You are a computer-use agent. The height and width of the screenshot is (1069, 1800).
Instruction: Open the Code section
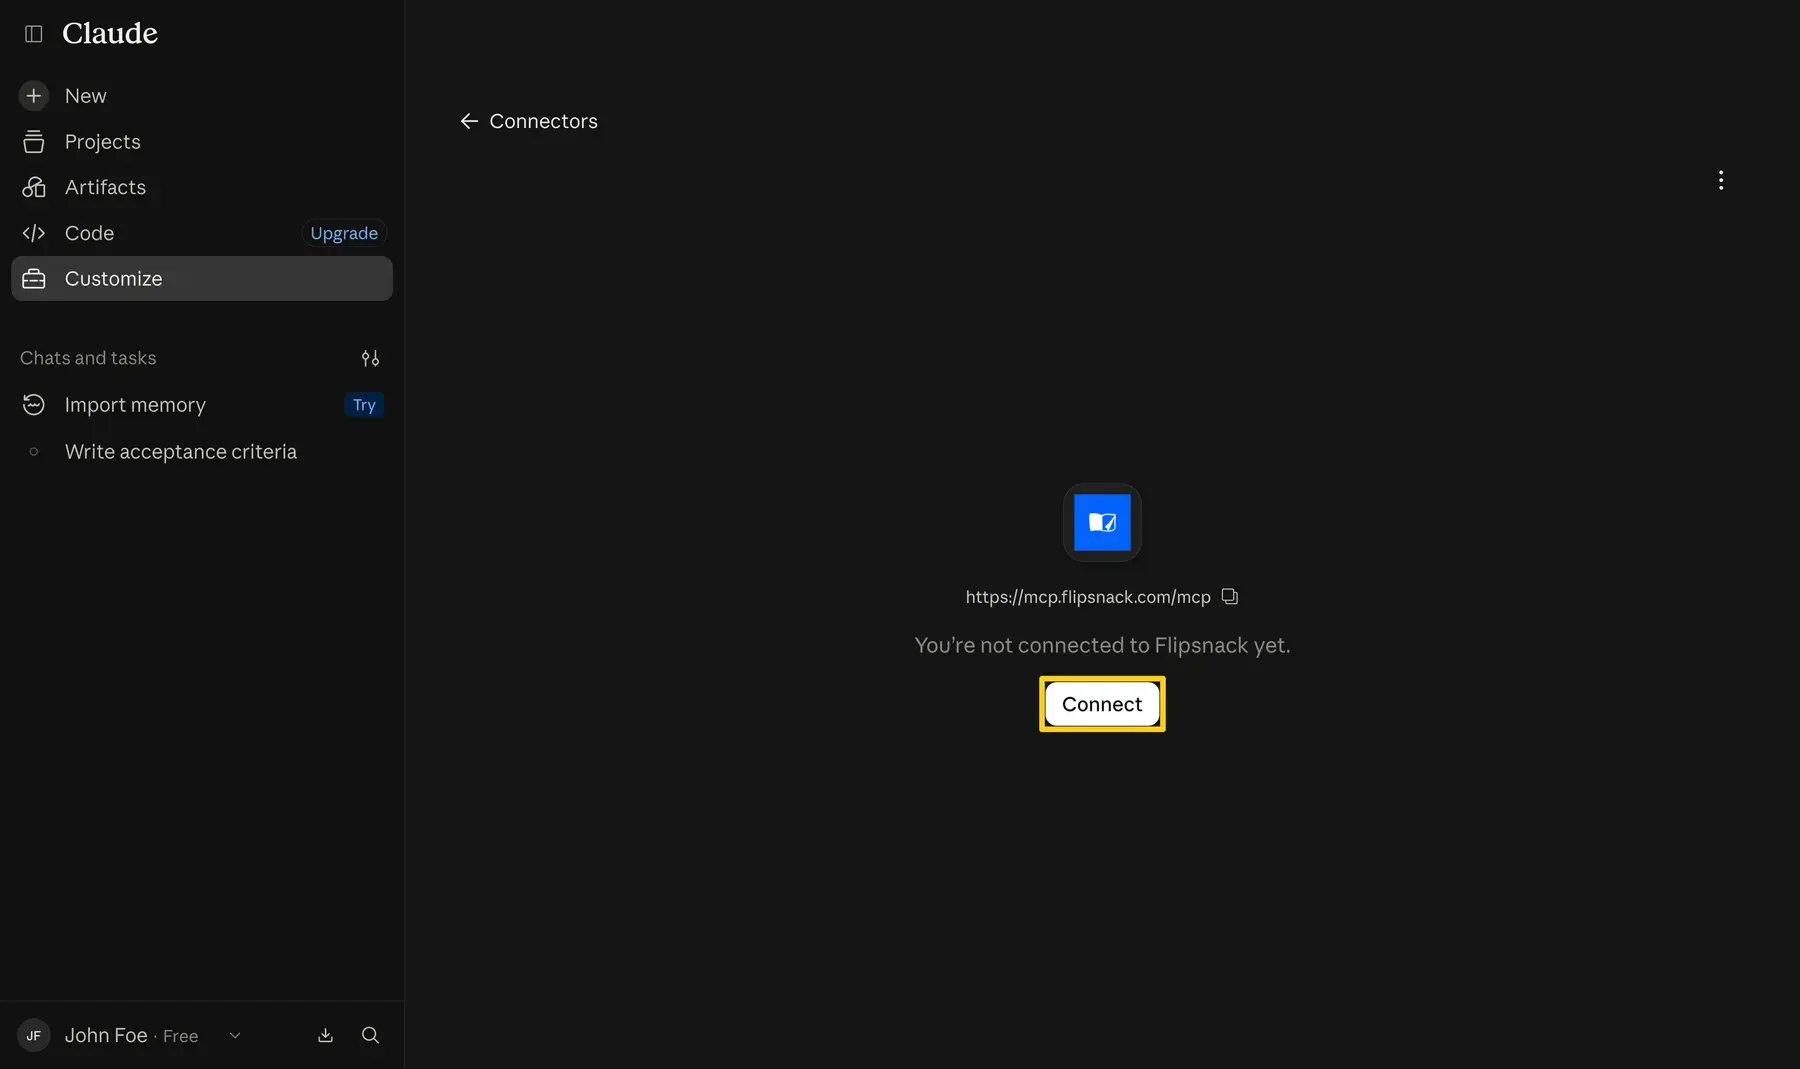click(x=201, y=233)
